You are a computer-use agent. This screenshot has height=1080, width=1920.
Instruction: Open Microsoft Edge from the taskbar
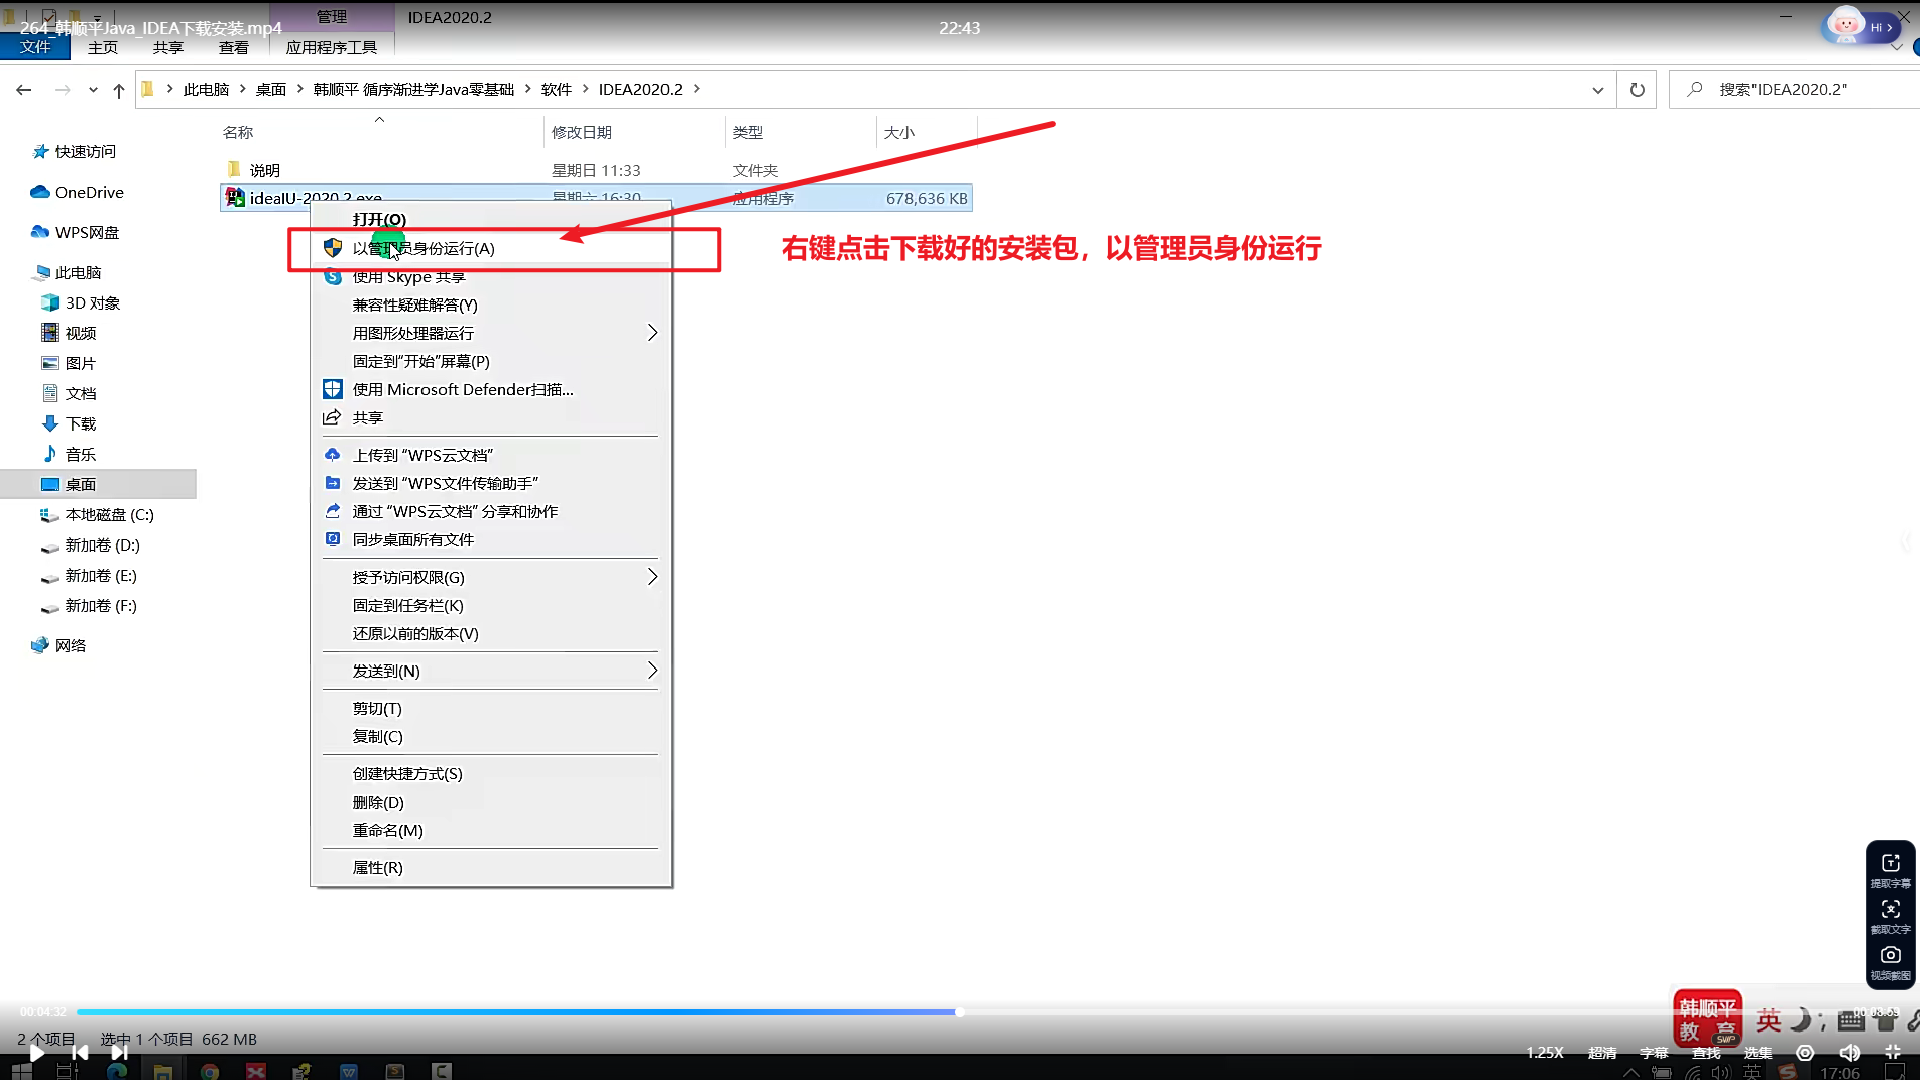[x=117, y=1071]
